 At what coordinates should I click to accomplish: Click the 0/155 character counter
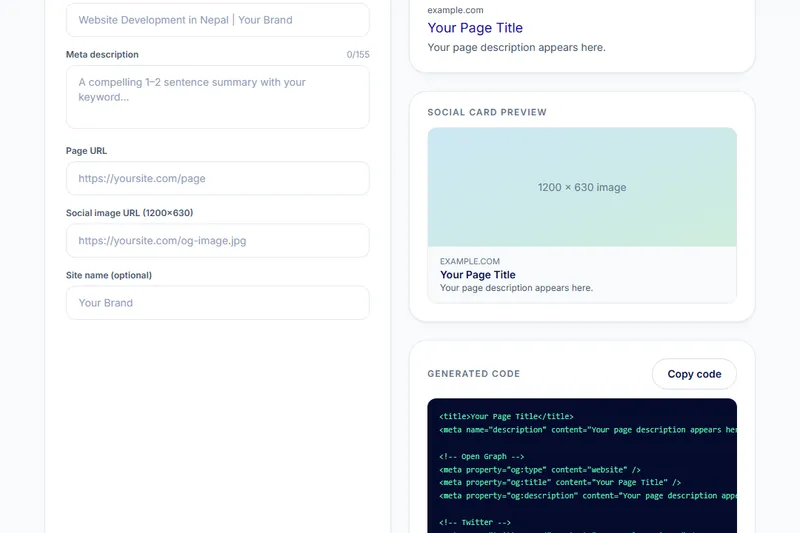358,55
